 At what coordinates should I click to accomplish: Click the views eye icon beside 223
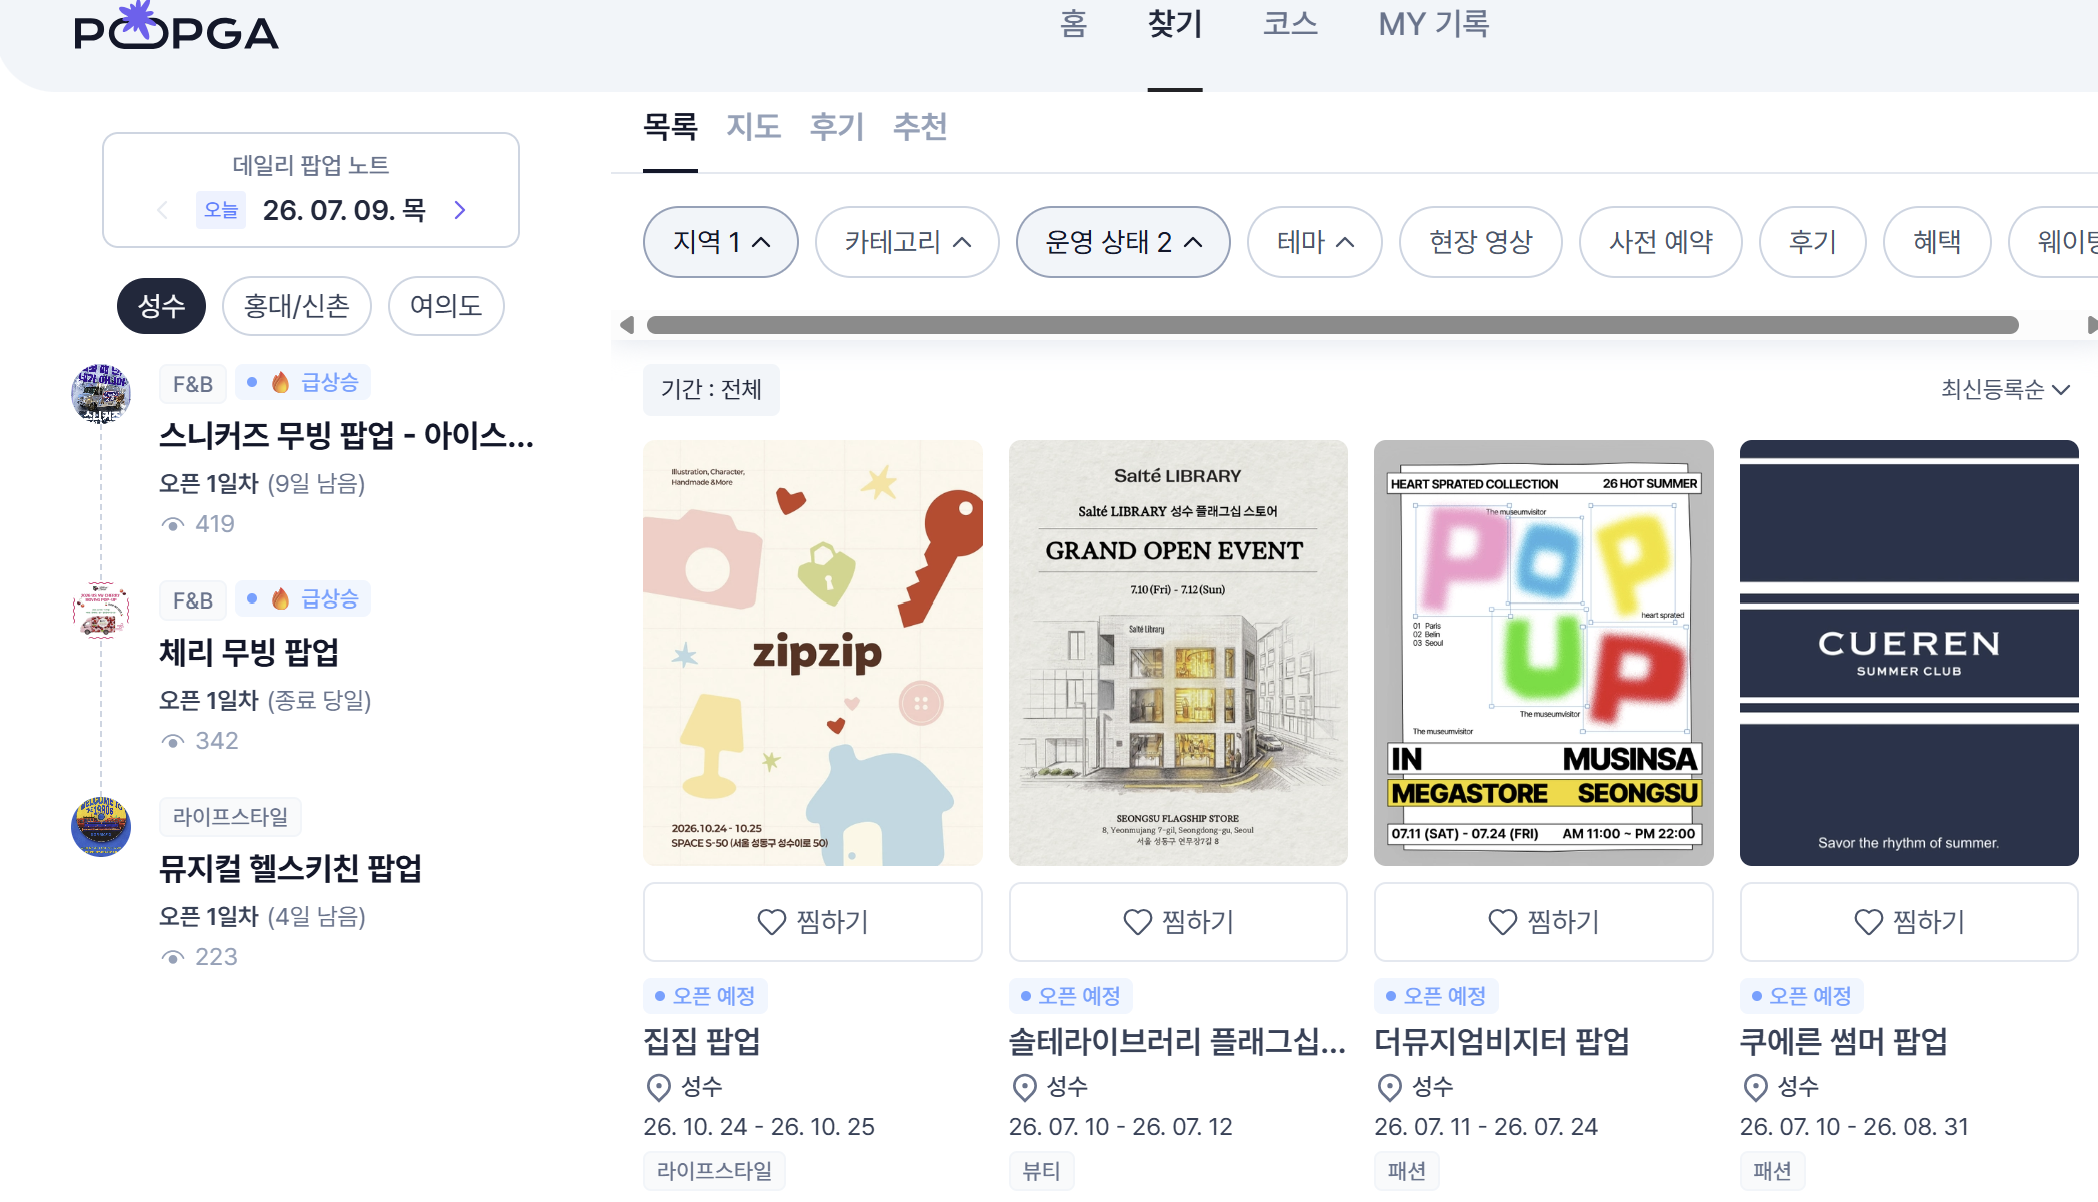coord(173,958)
